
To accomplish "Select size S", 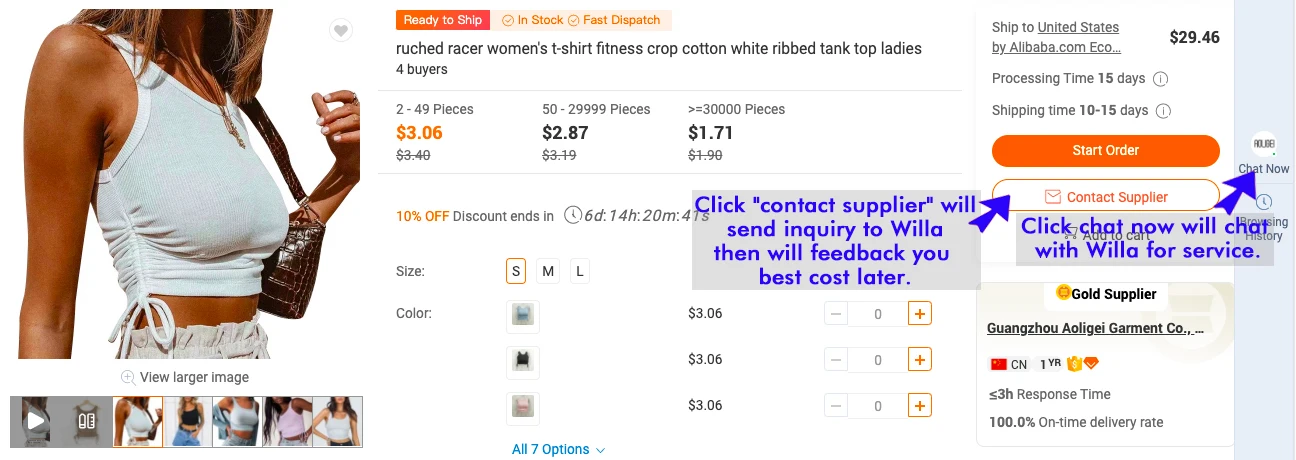I will tap(516, 271).
